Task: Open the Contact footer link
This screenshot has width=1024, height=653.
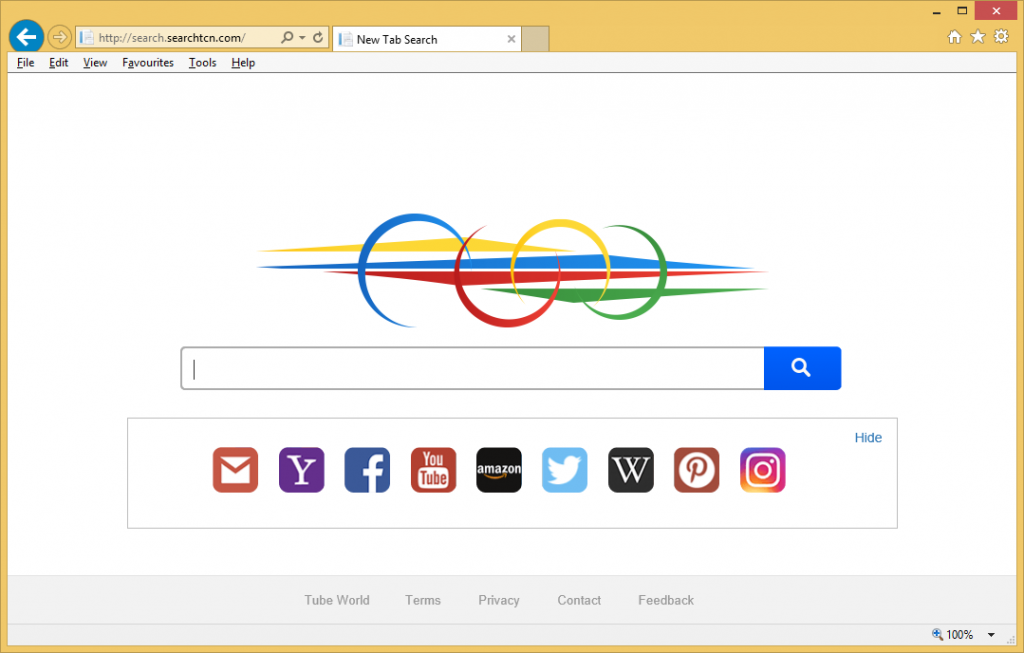Action: coord(579,600)
